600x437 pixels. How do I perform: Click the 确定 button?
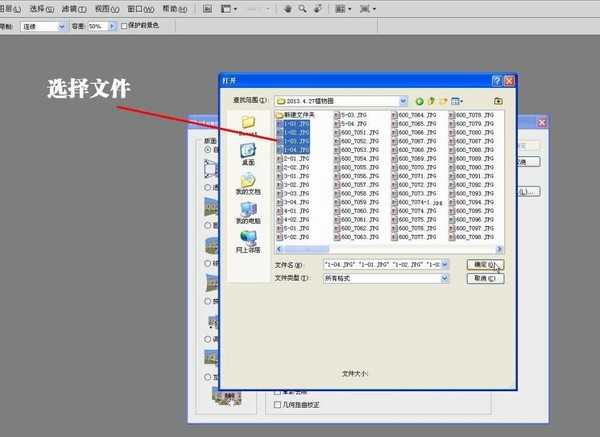pyautogui.click(x=485, y=264)
